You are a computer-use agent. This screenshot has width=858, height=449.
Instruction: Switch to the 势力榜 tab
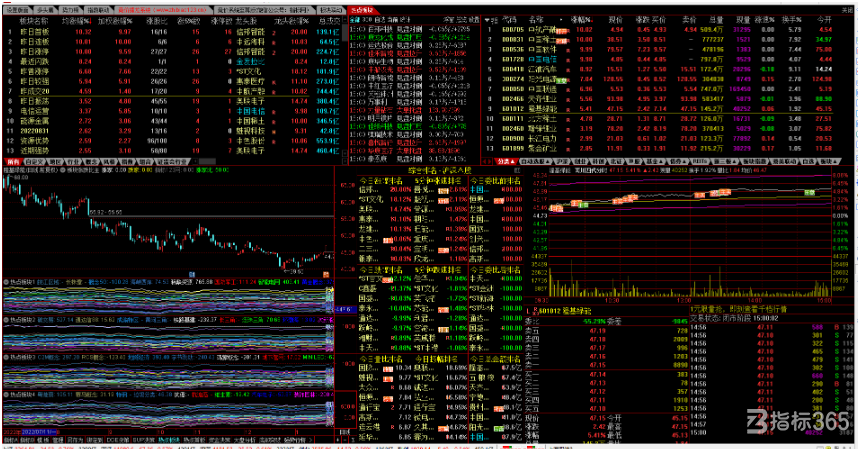(x=70, y=10)
